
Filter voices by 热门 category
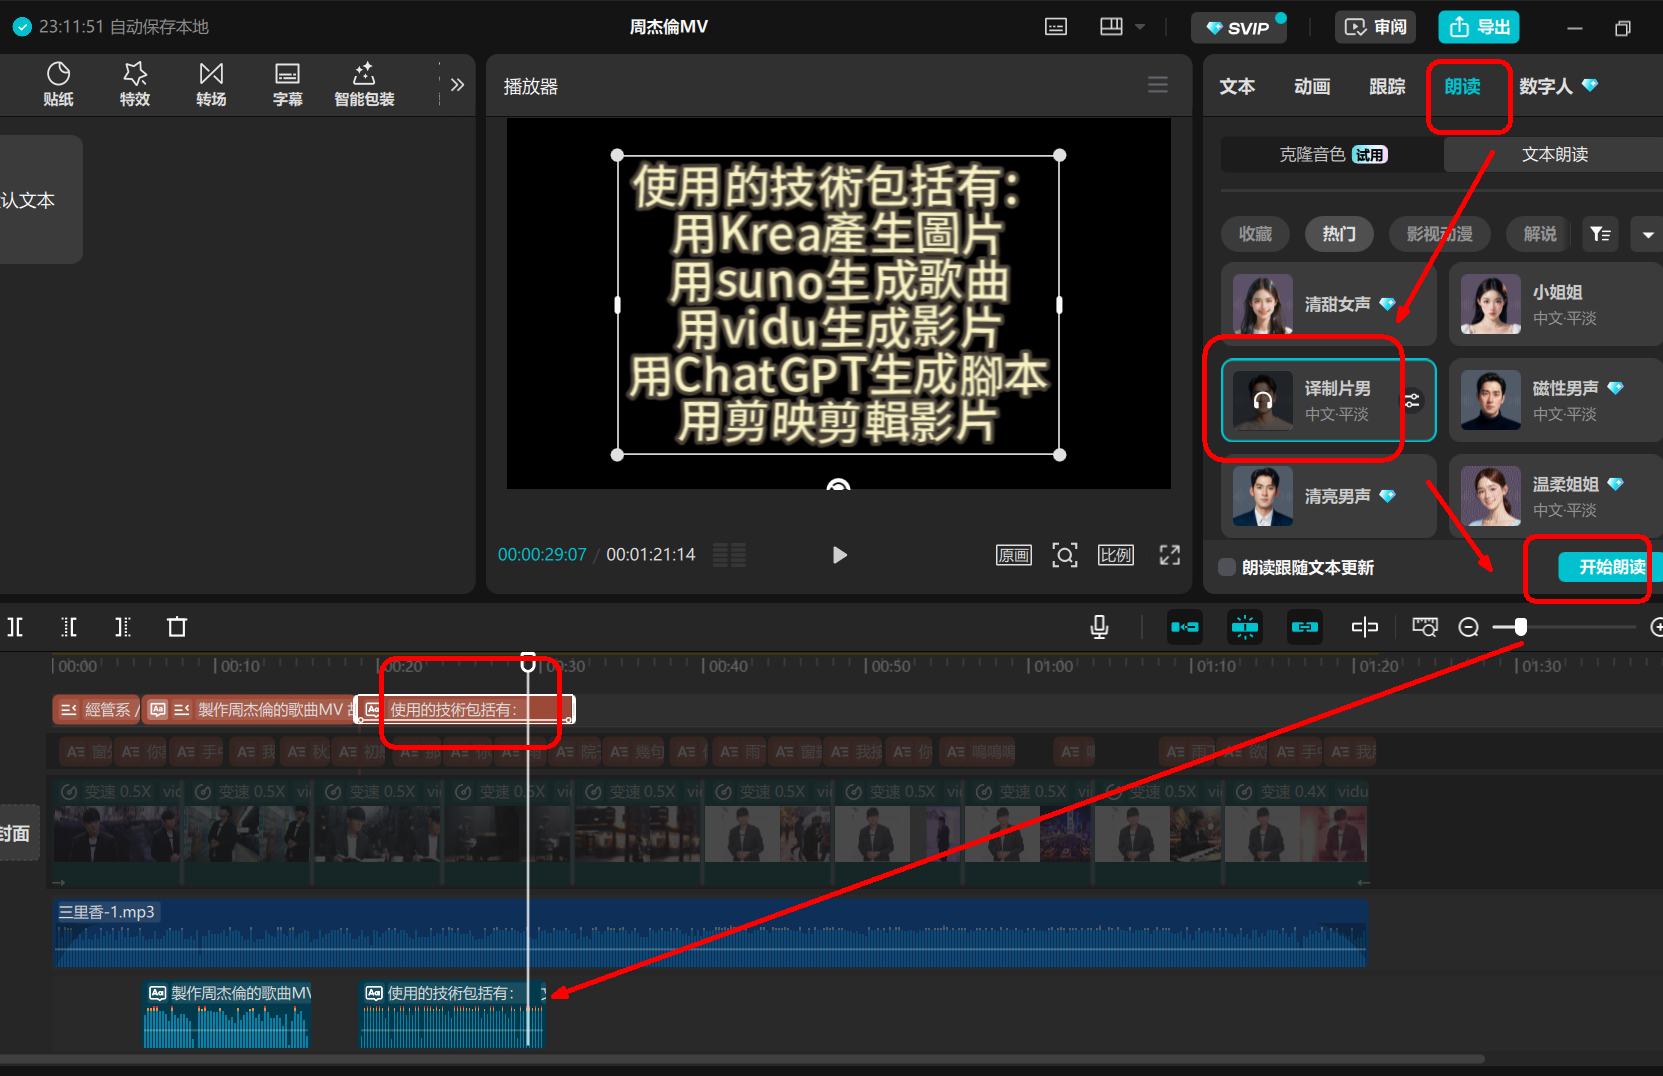[1339, 234]
